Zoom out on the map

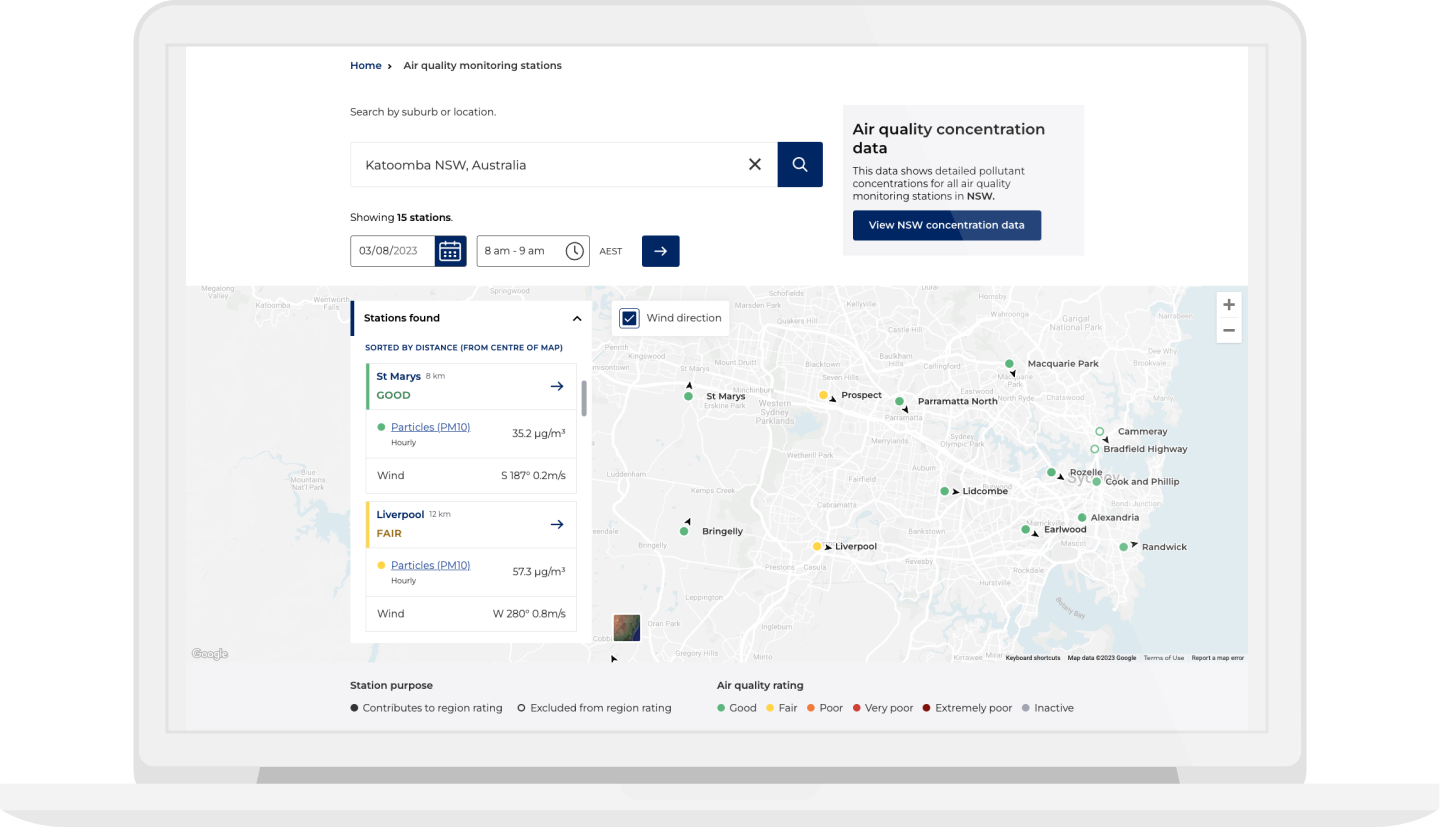pos(1229,331)
